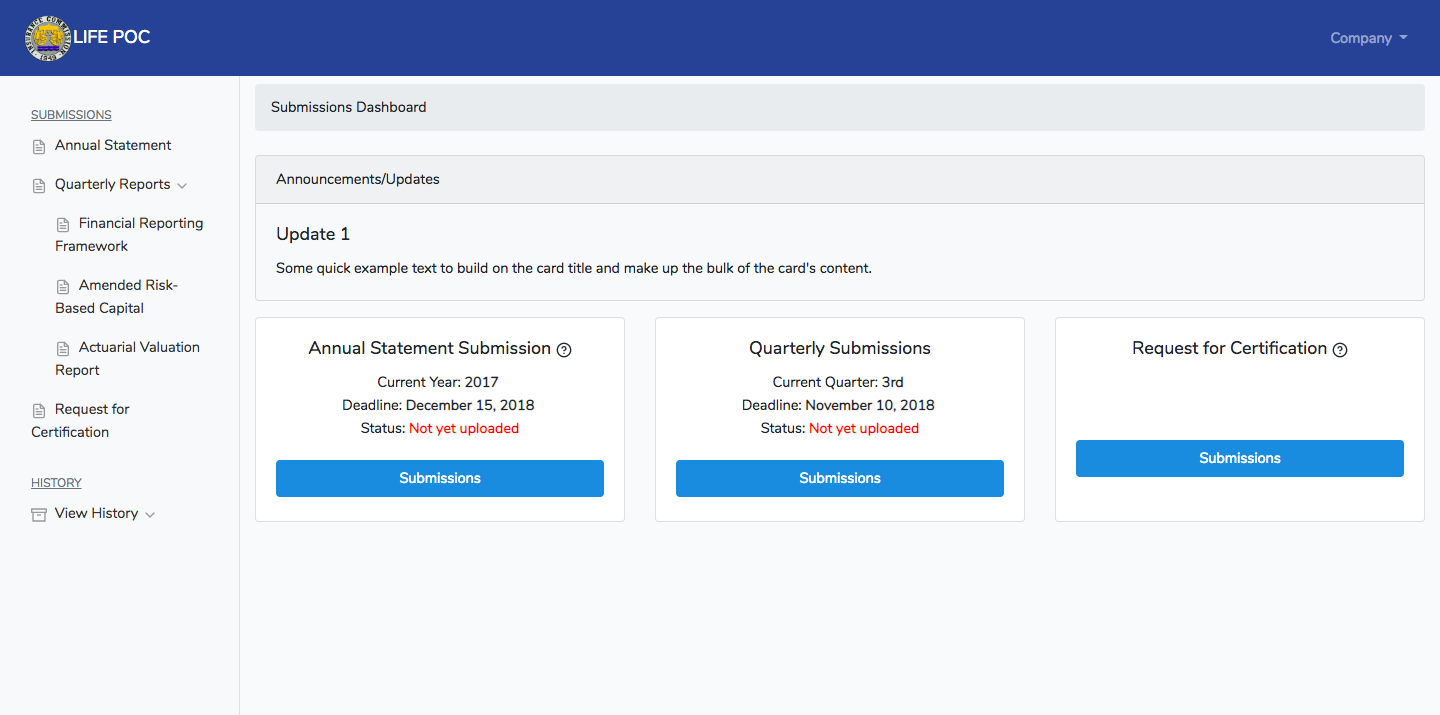This screenshot has width=1440, height=715.
Task: Click the file icon next to Actuarial Valuation Report
Action: [x=63, y=349]
